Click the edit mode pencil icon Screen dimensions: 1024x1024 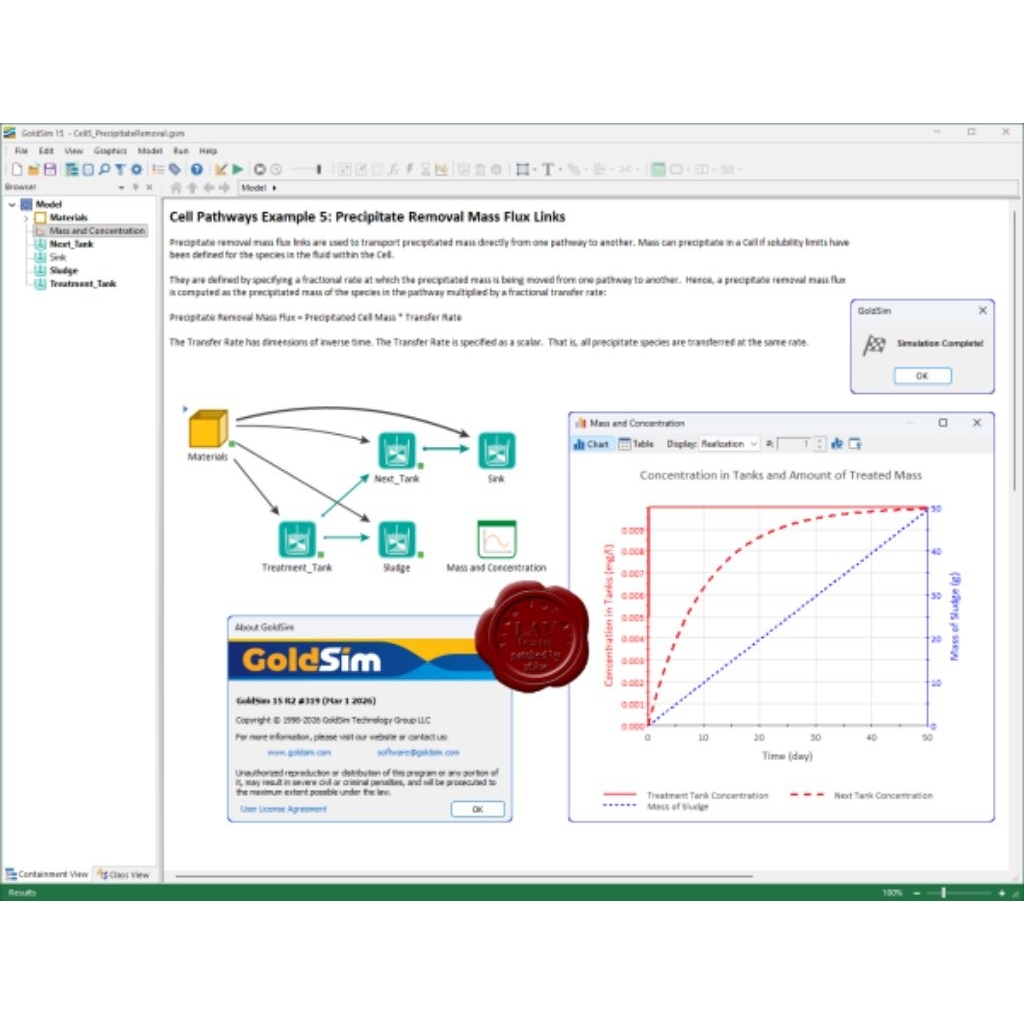point(221,170)
